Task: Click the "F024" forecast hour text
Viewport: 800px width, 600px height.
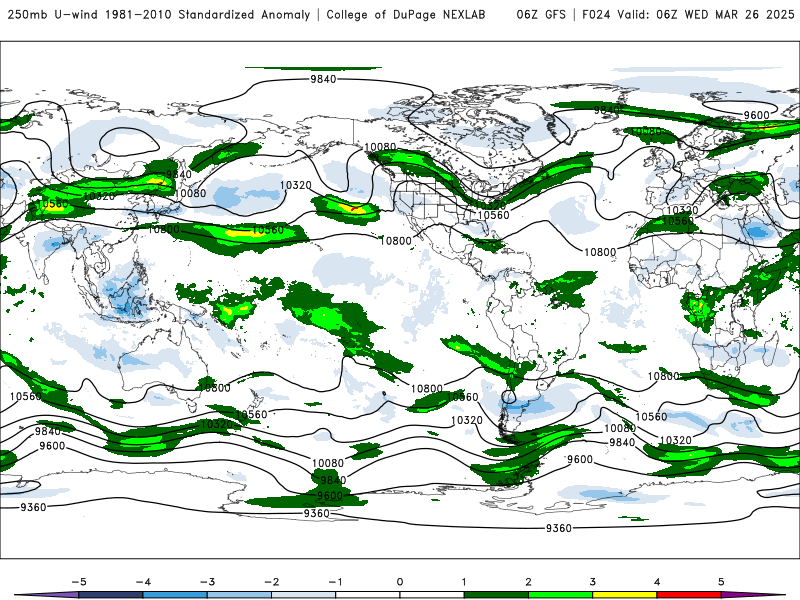Action: coord(596,15)
